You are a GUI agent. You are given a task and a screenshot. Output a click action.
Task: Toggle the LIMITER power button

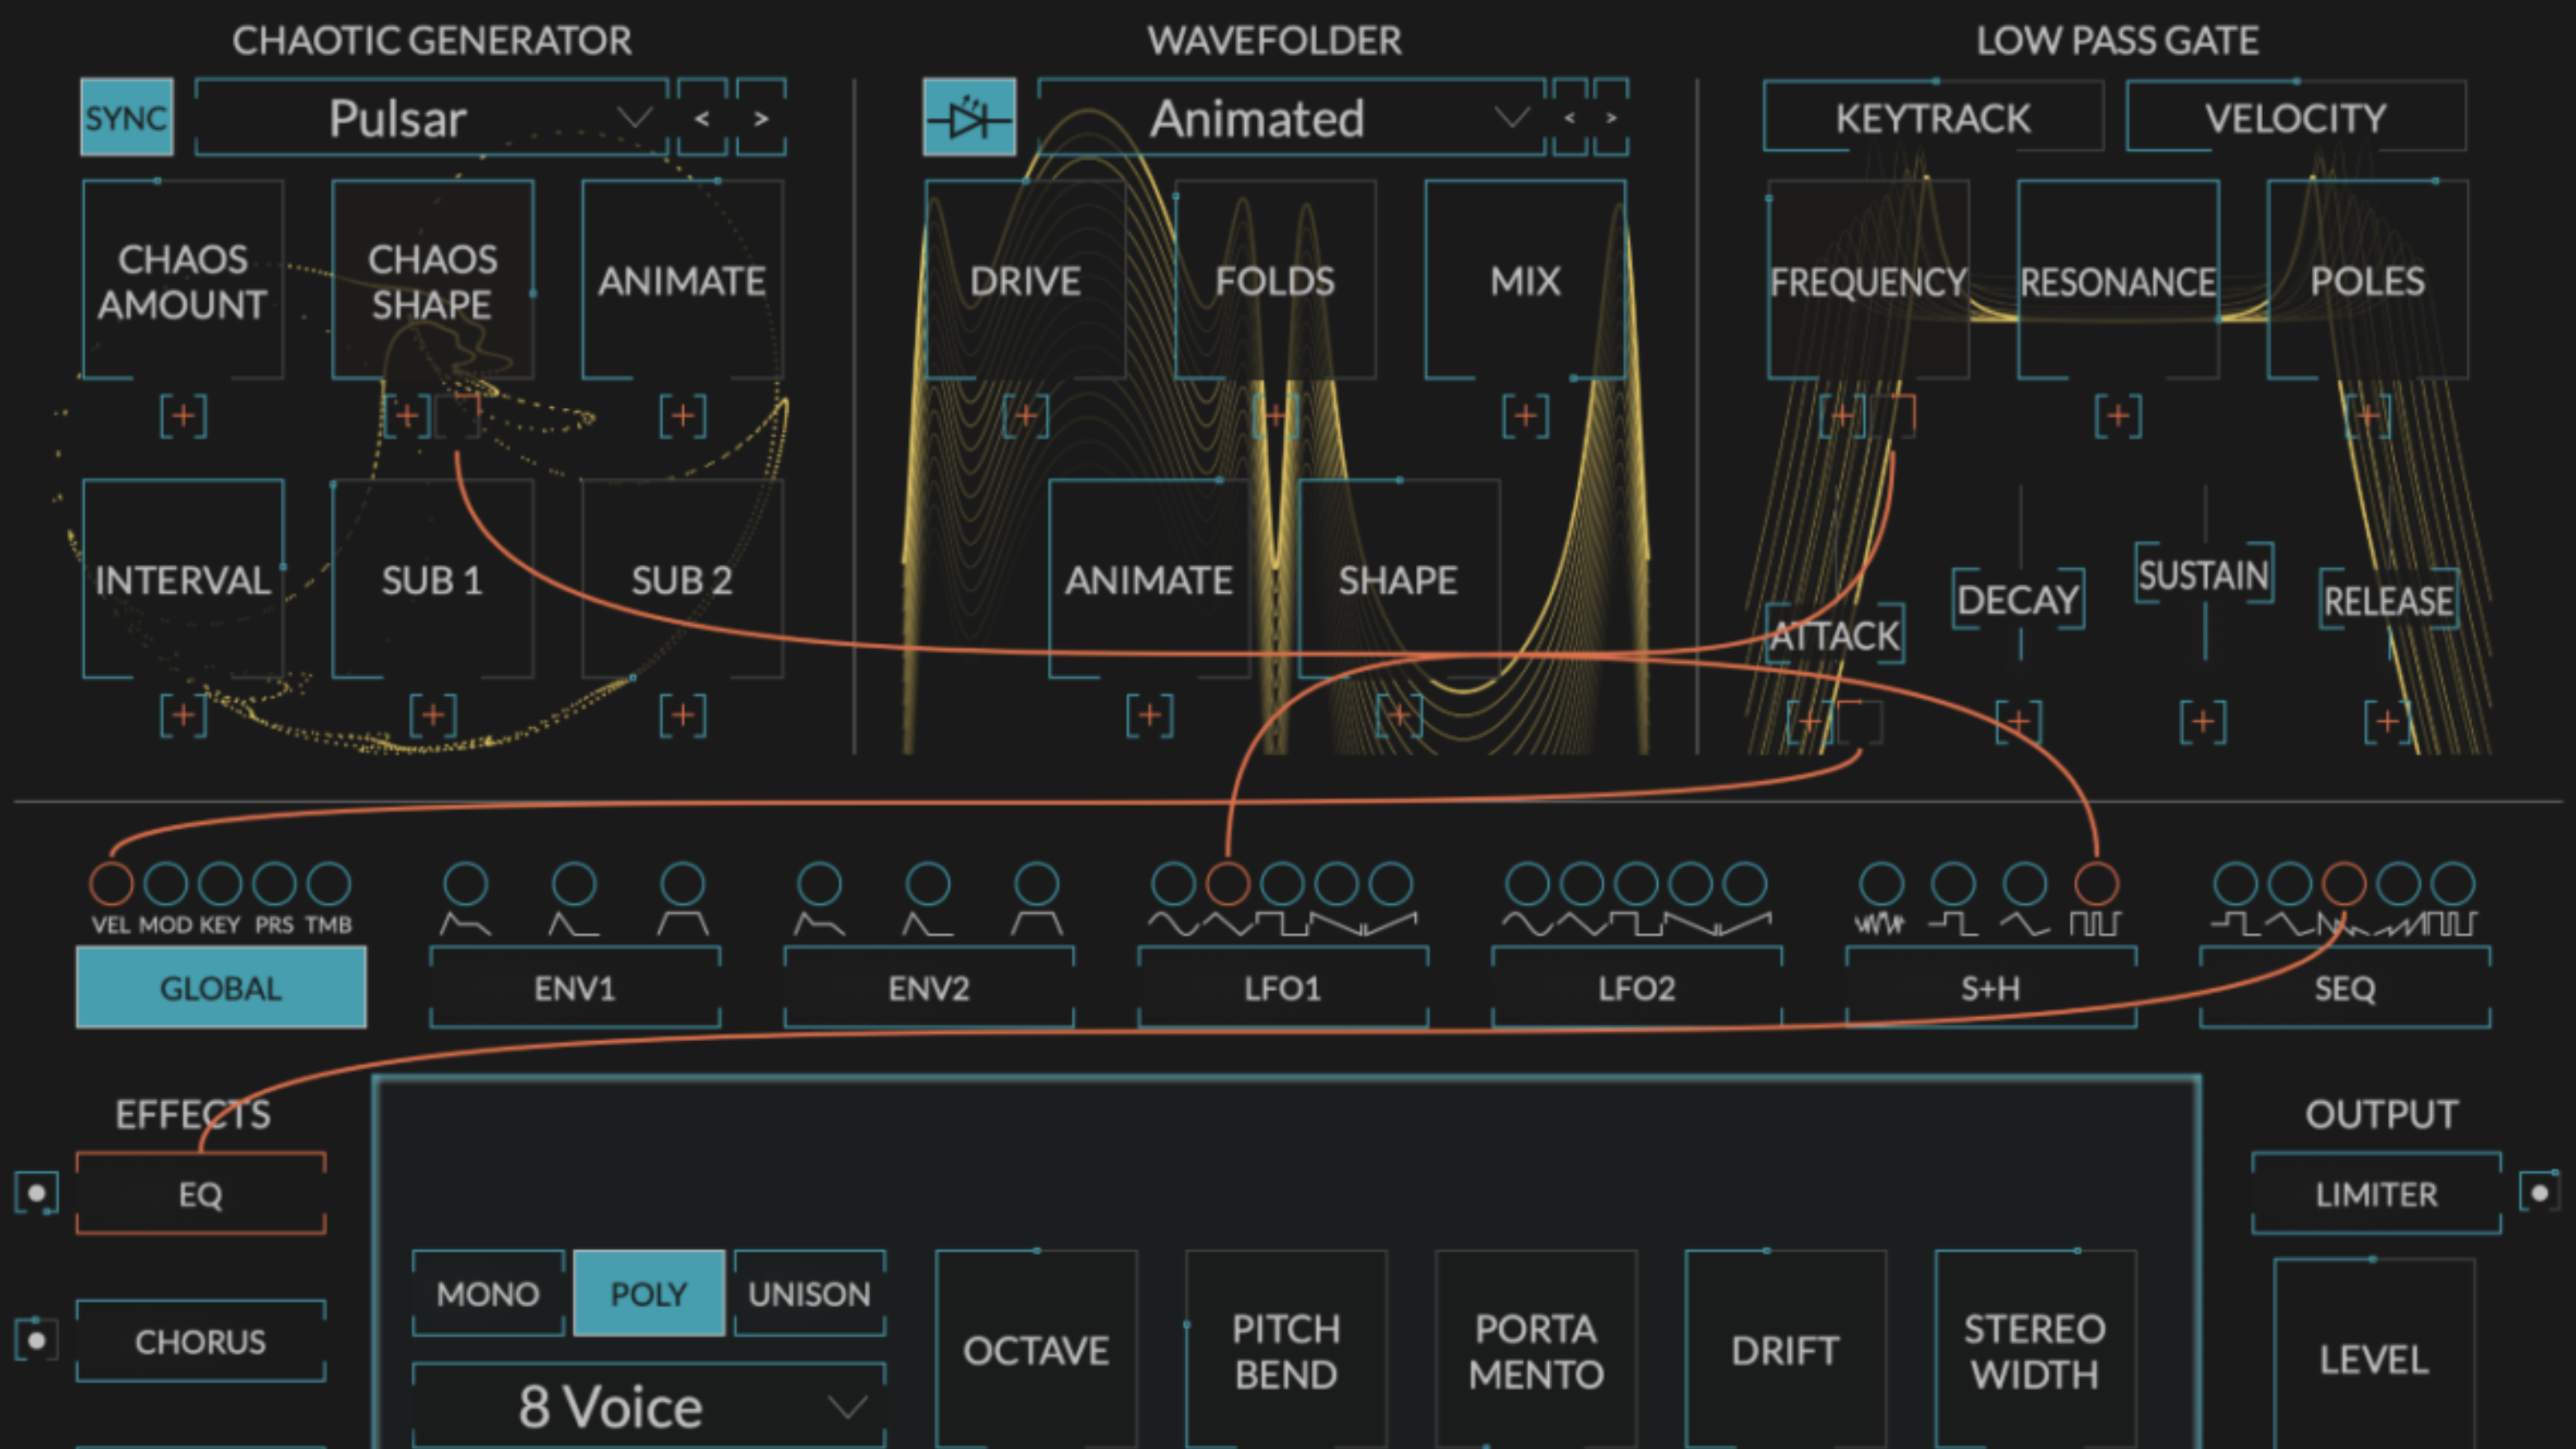tap(2540, 1192)
